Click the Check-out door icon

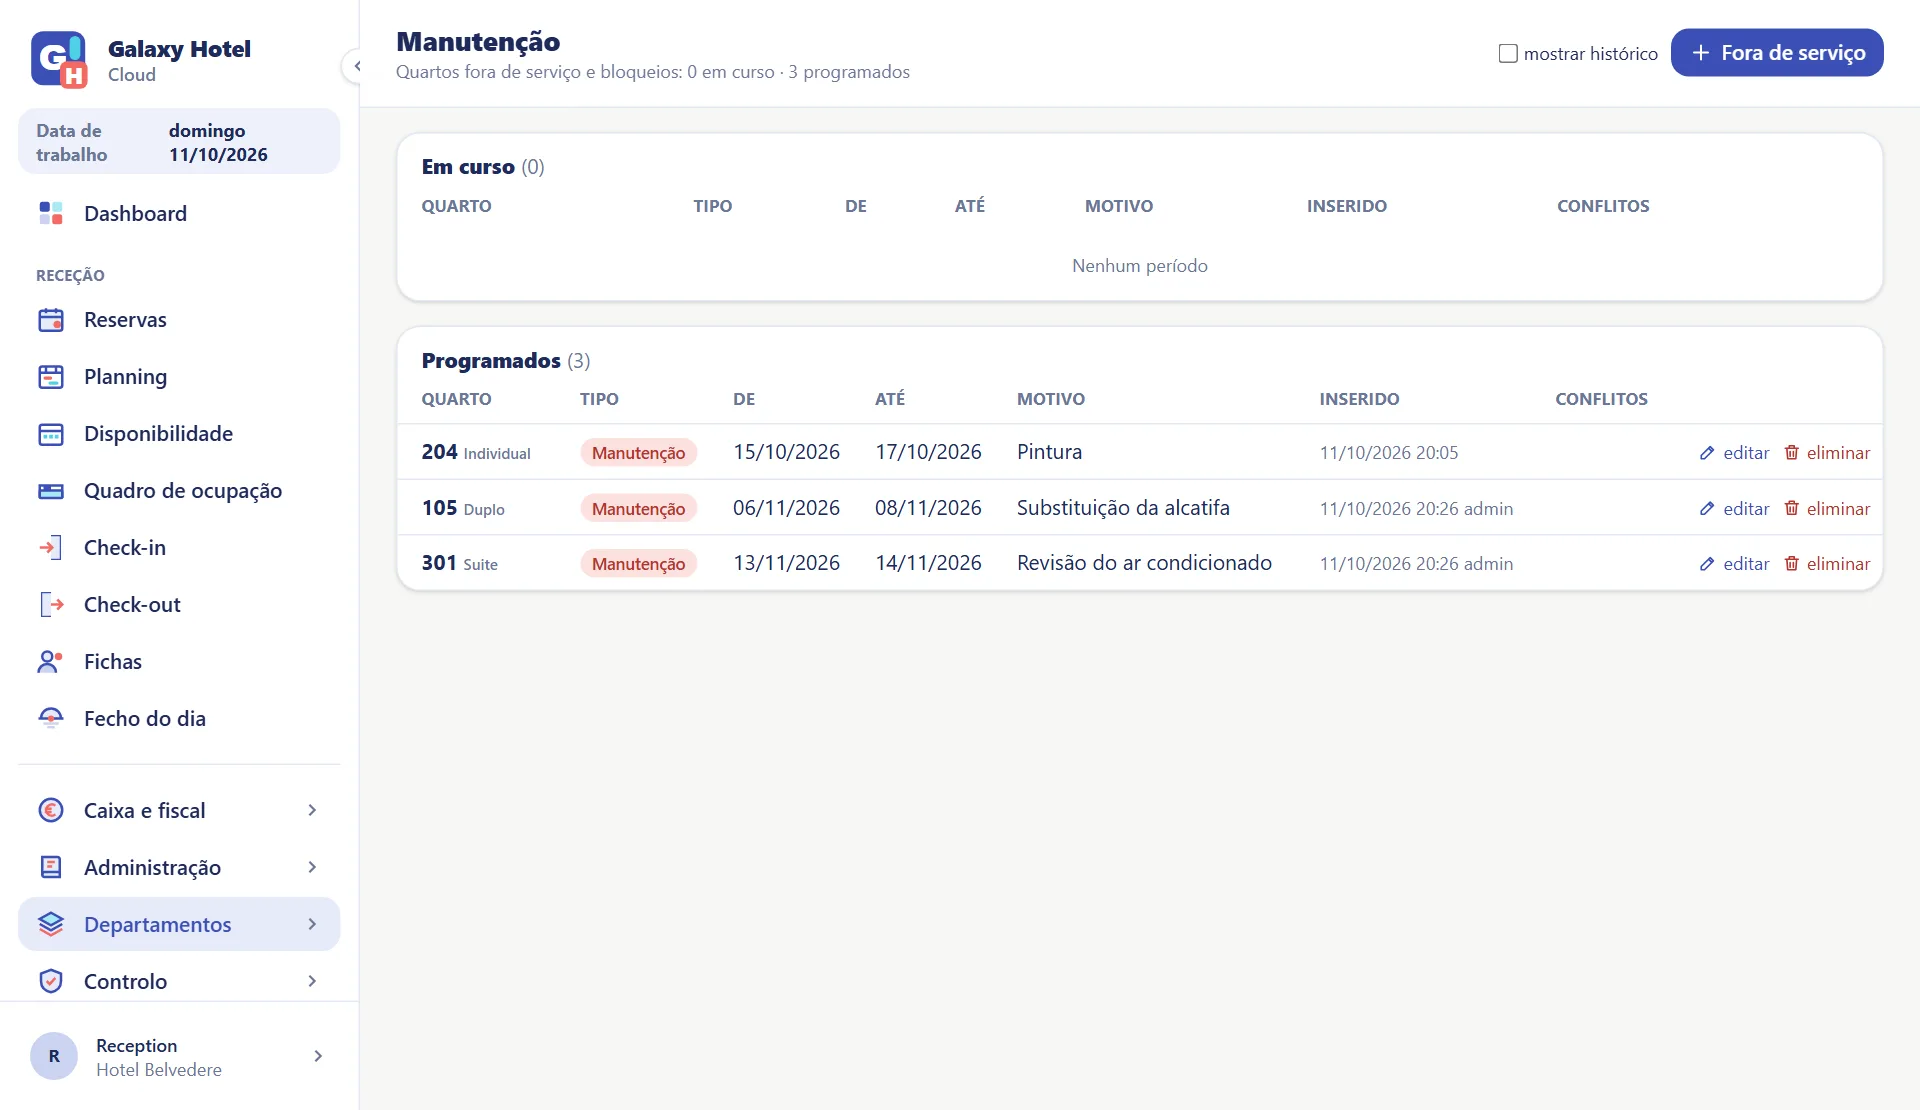click(51, 605)
